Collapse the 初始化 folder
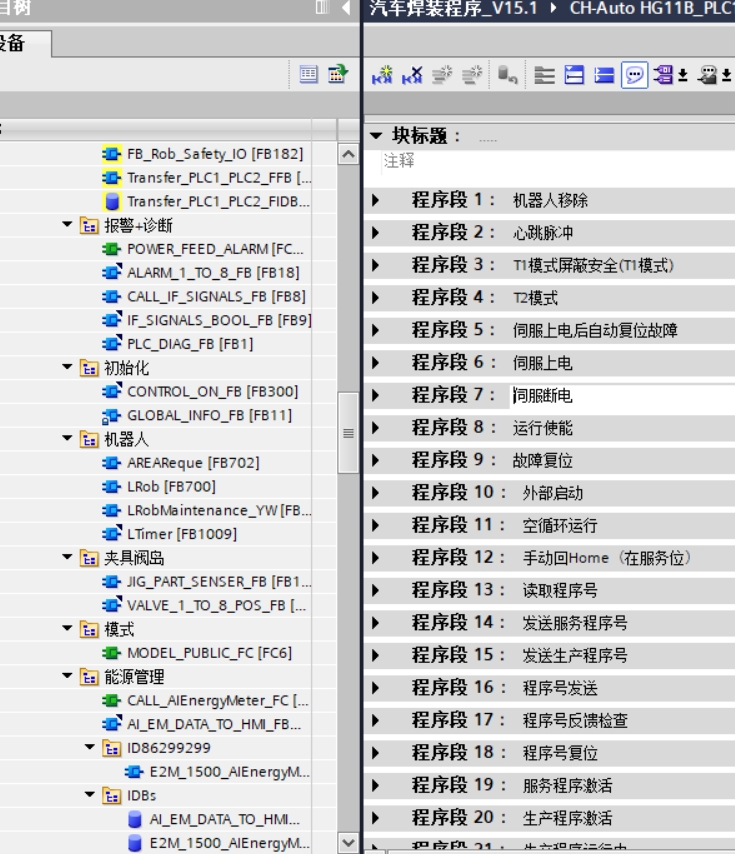 [67, 367]
